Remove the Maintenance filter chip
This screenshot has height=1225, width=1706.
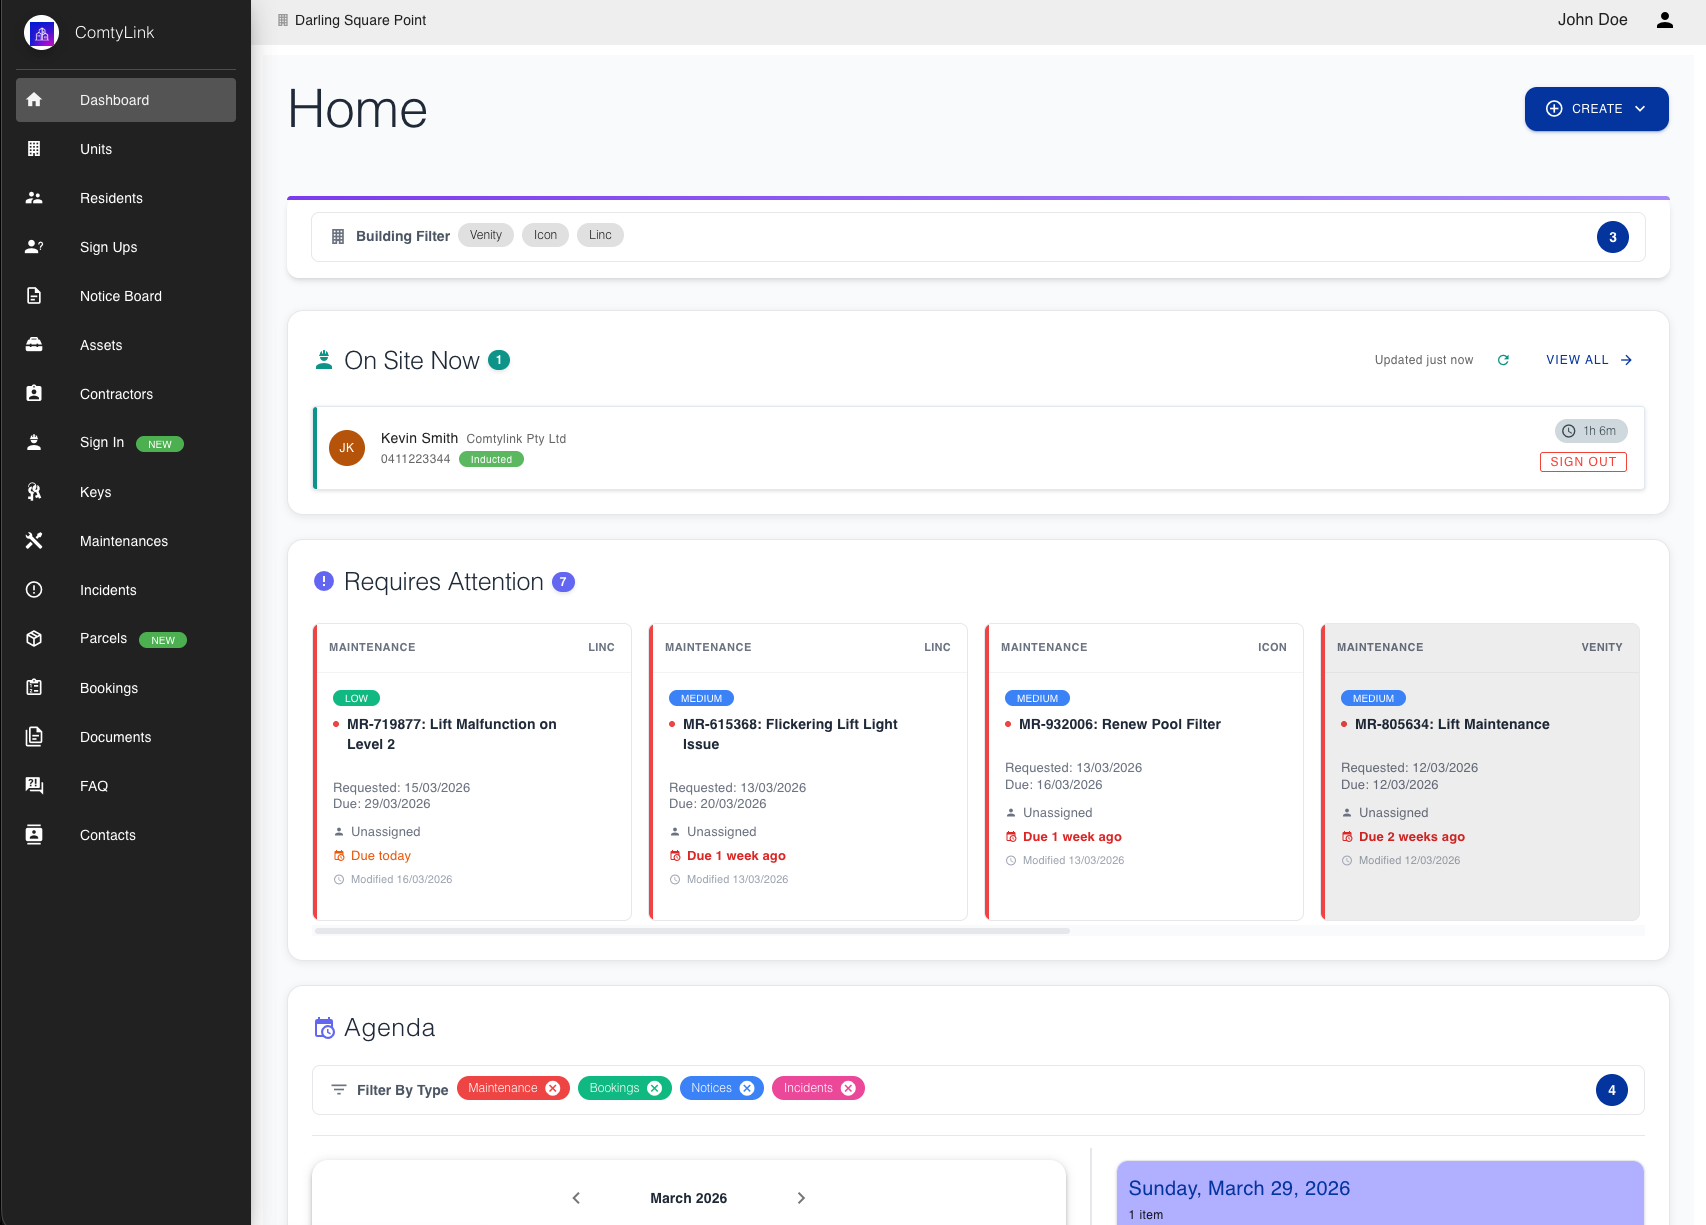[x=553, y=1088]
